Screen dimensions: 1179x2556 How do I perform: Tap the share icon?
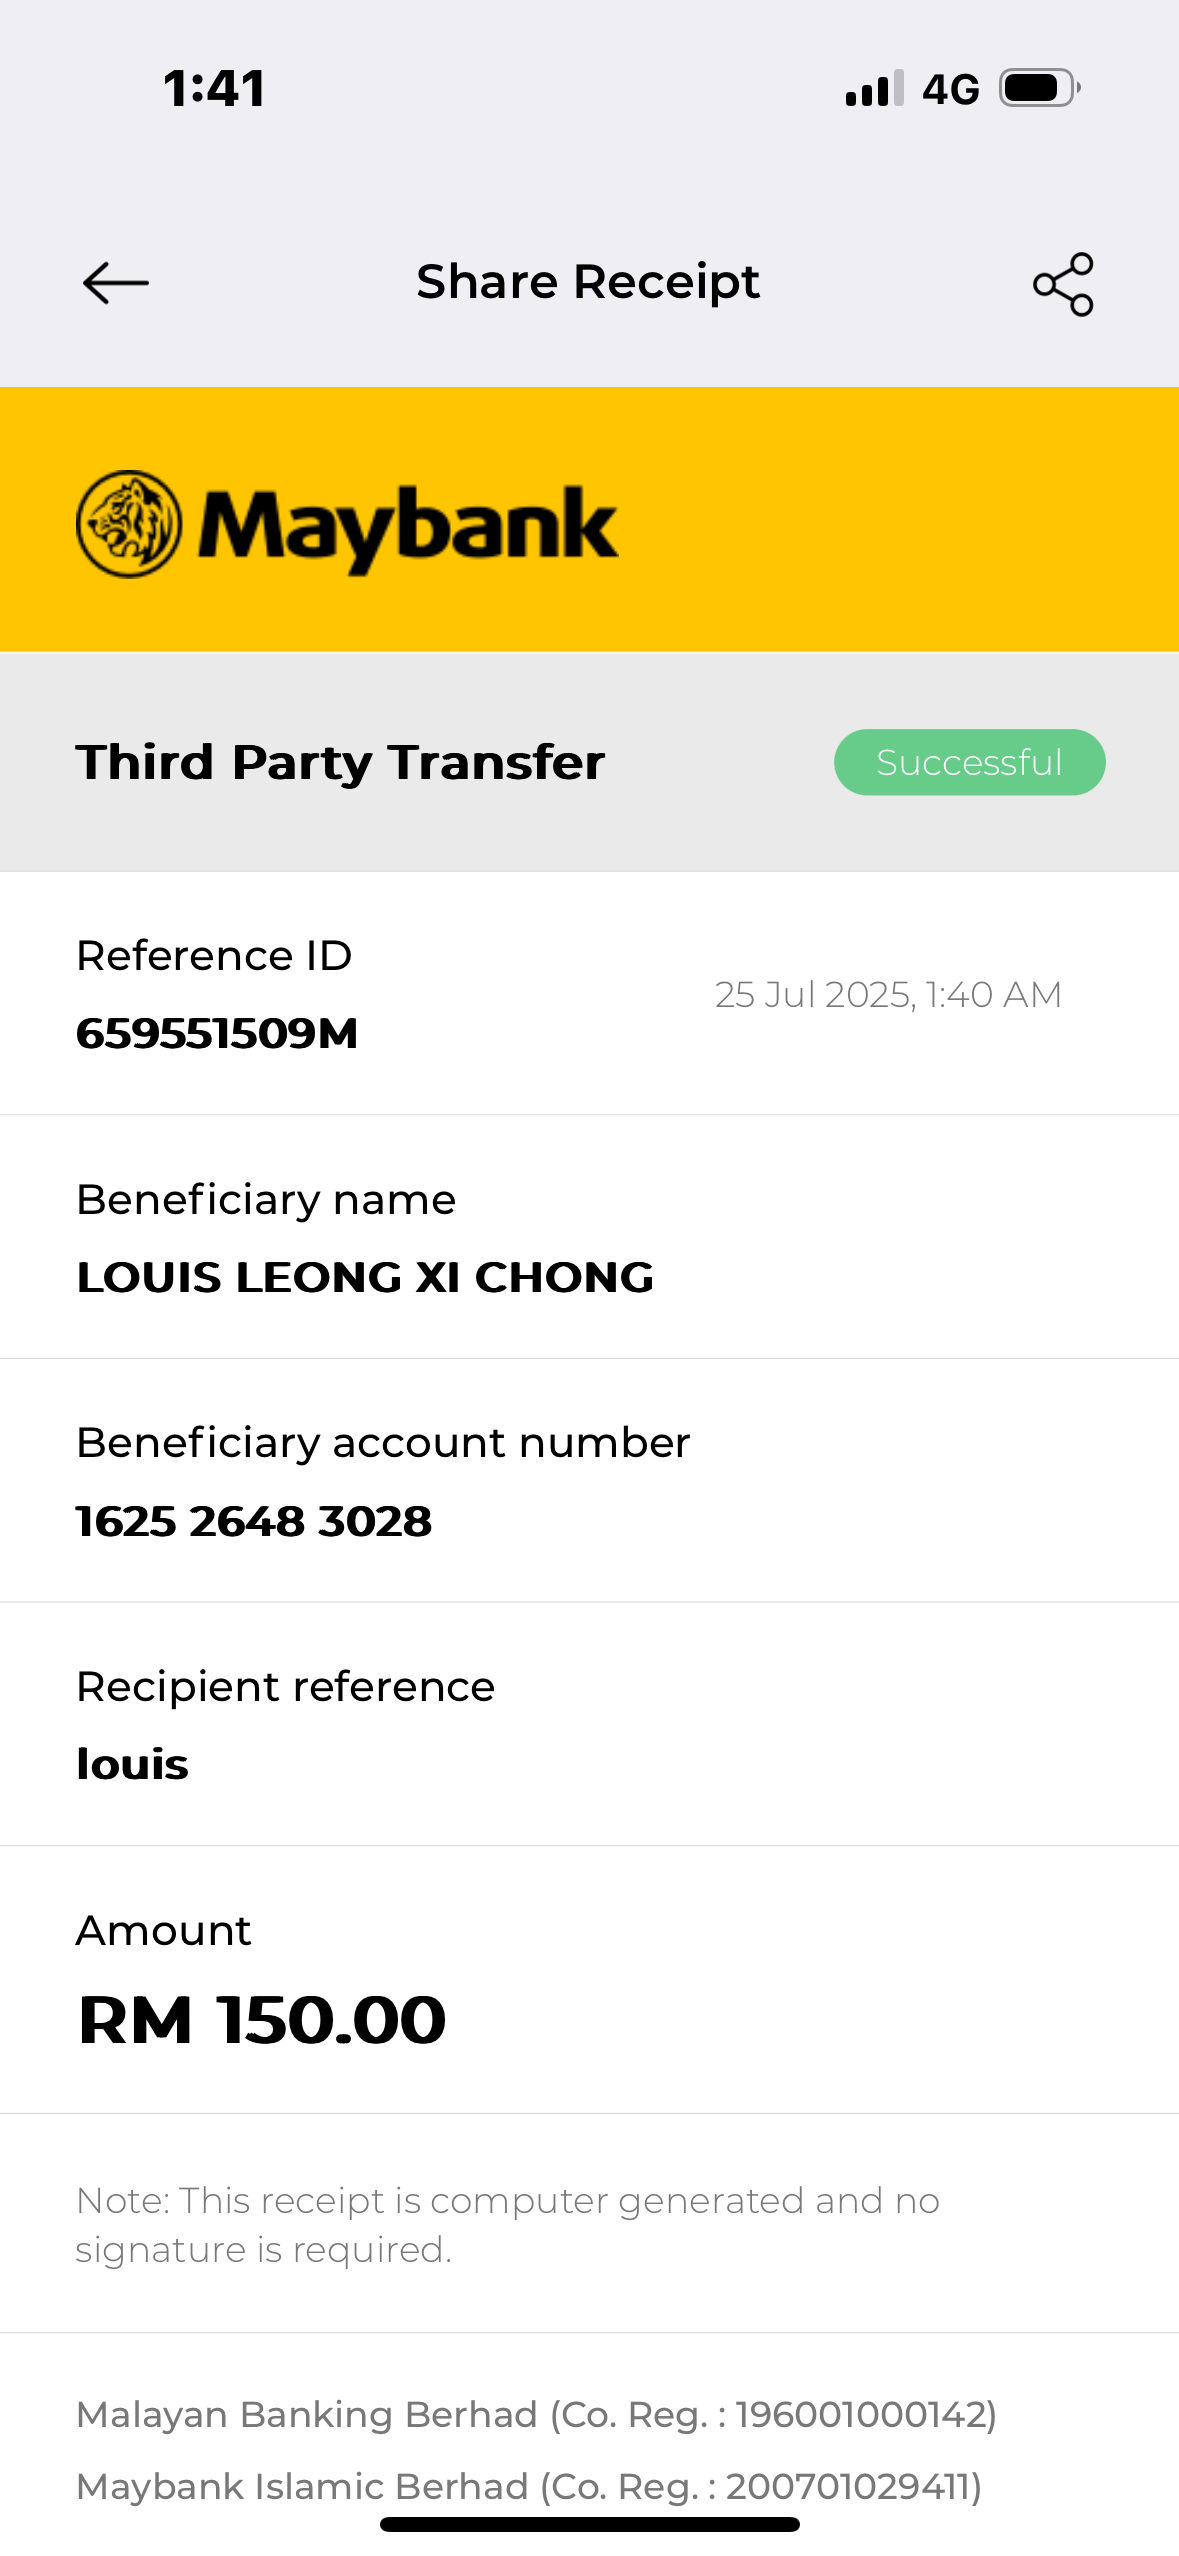pos(1063,284)
